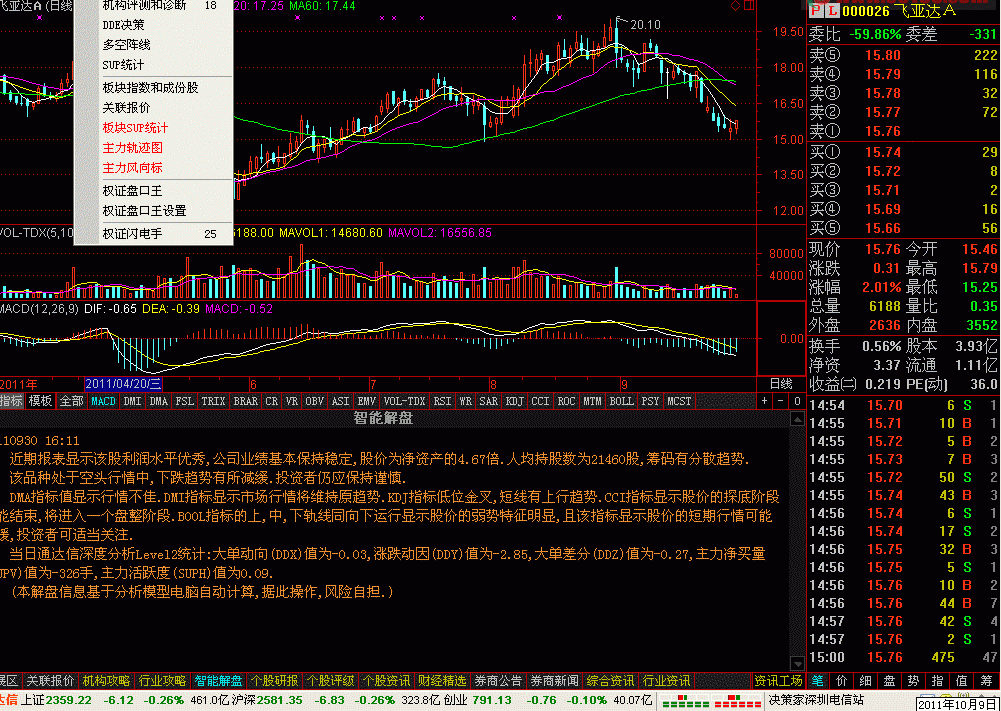Image resolution: width=1001 pixels, height=711 pixels.
Task: Open the 券商公告 bottom tab
Action: [499, 681]
